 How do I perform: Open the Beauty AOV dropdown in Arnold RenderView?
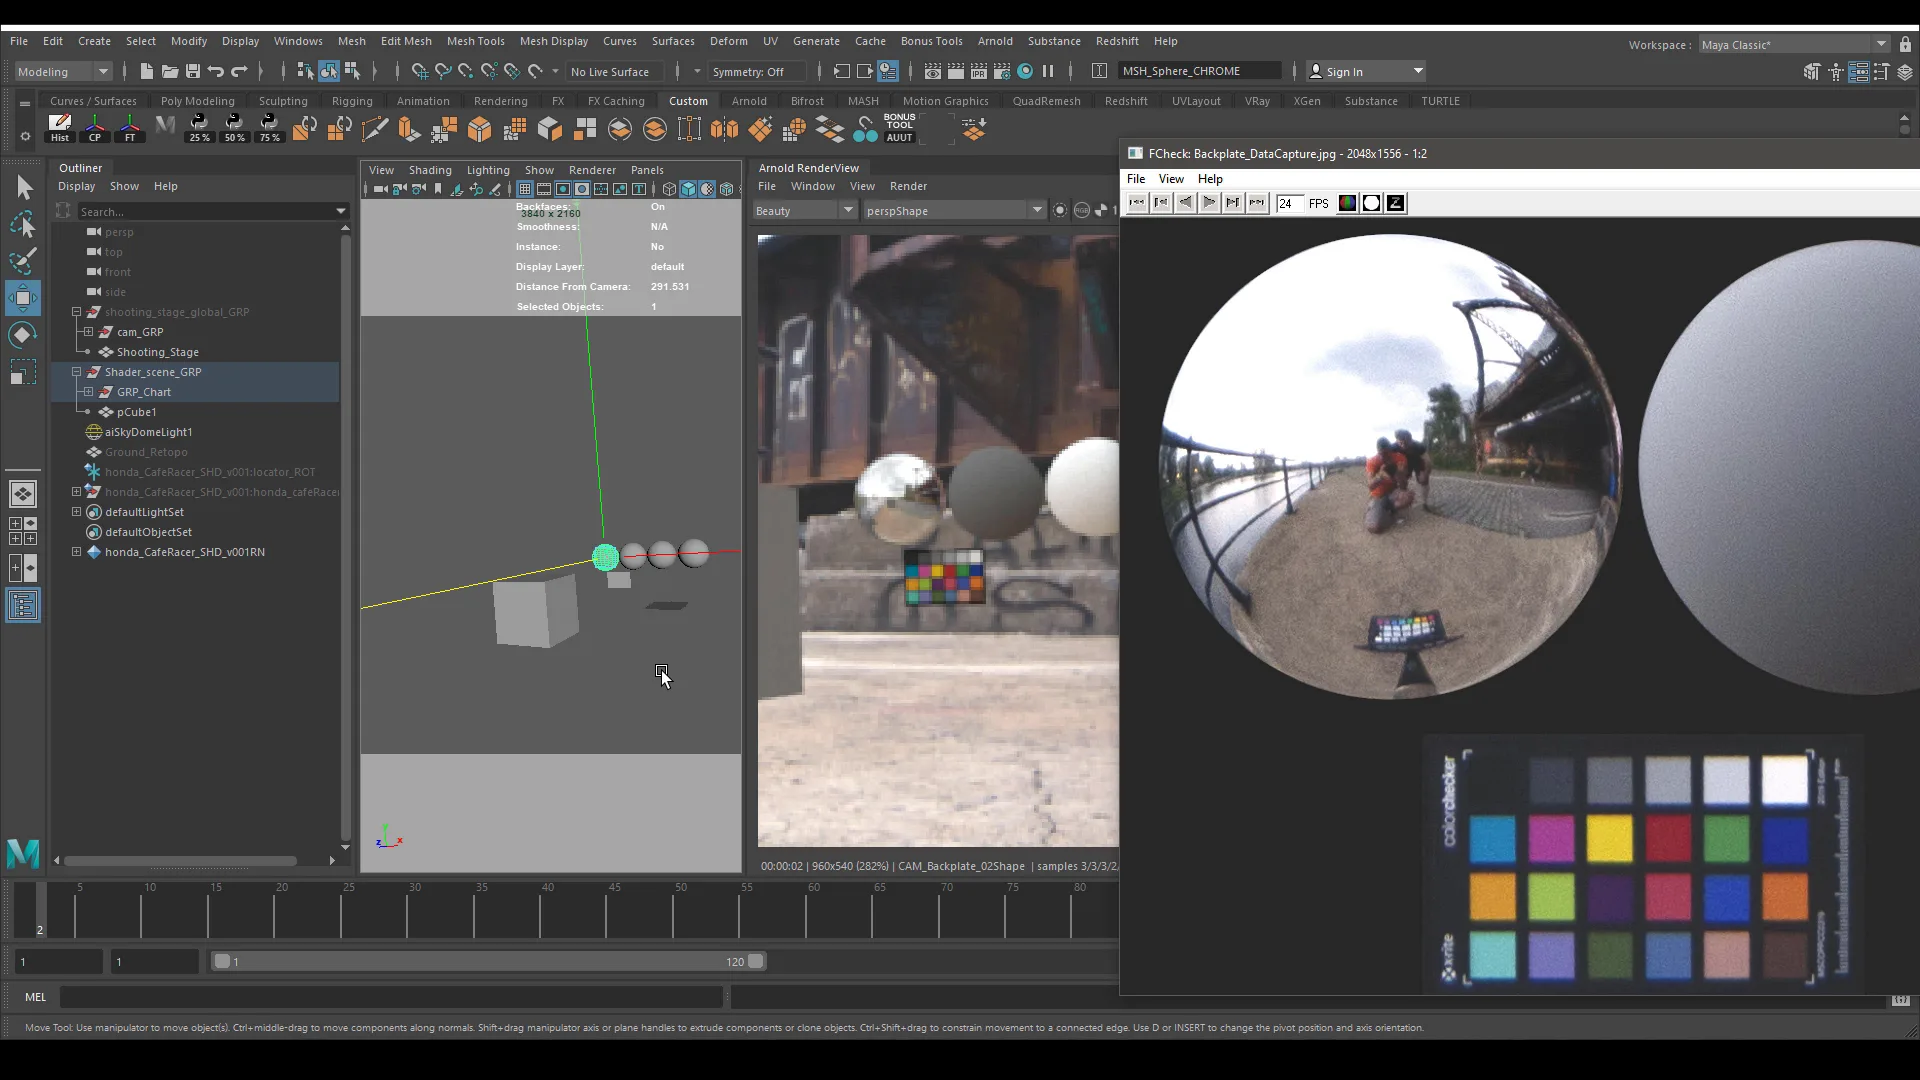coord(849,210)
